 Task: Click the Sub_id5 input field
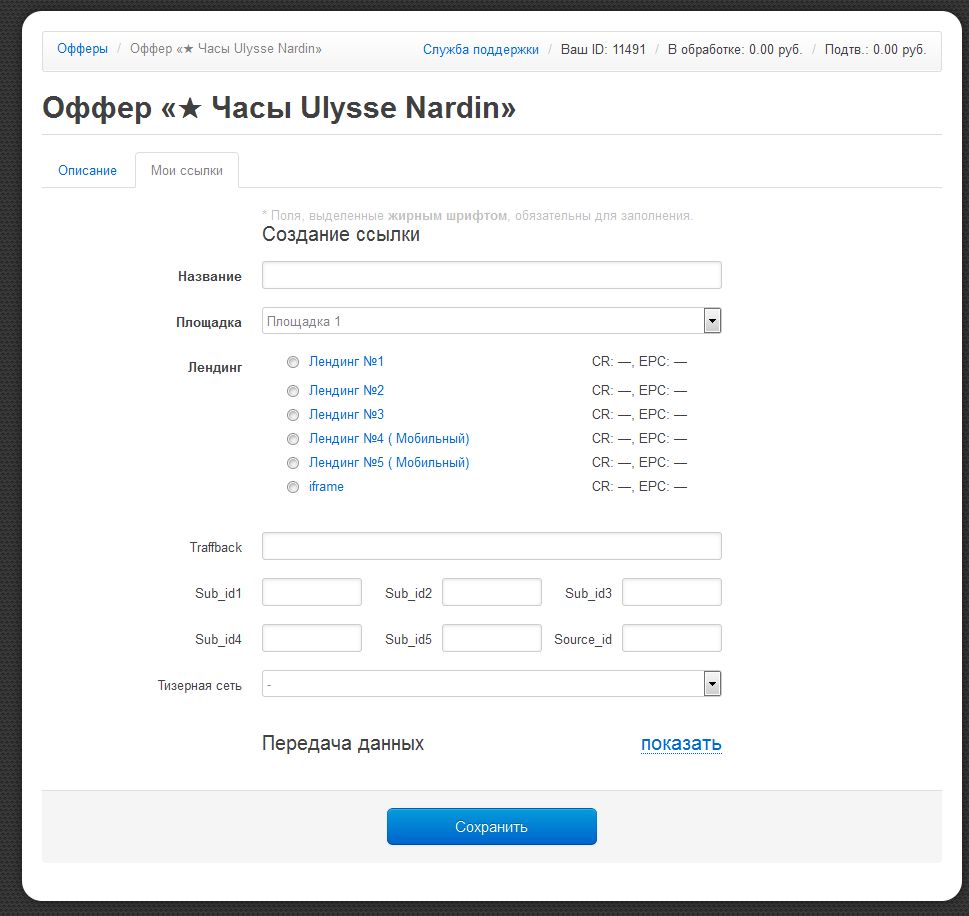point(492,638)
